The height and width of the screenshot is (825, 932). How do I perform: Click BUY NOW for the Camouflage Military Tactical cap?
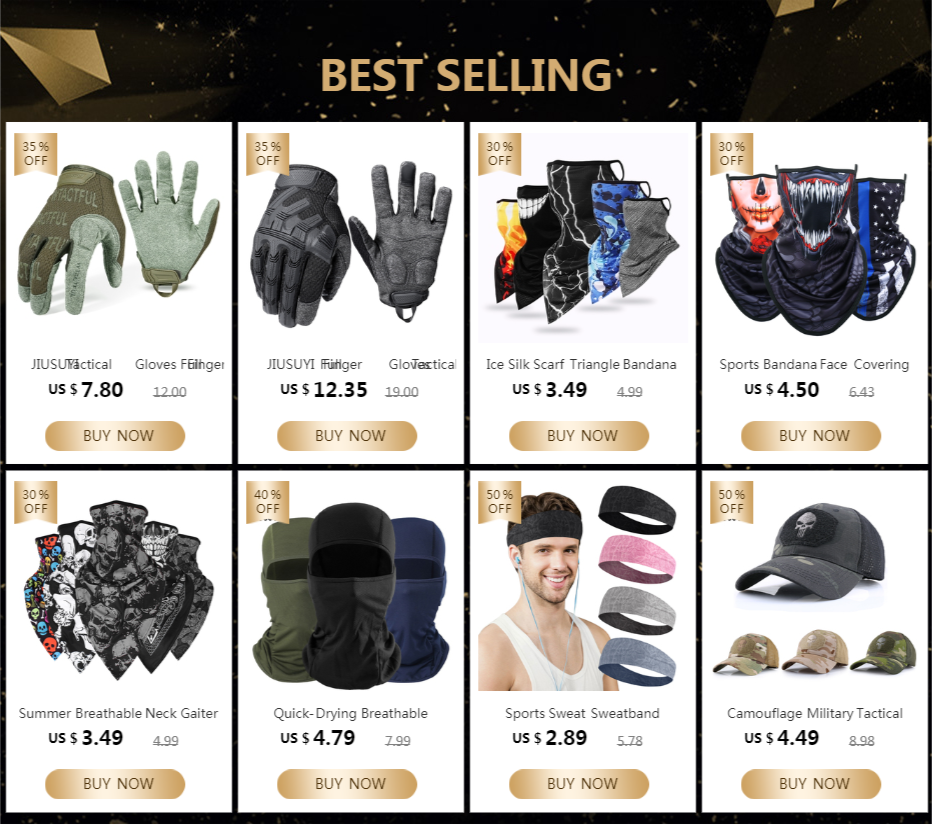pos(811,784)
